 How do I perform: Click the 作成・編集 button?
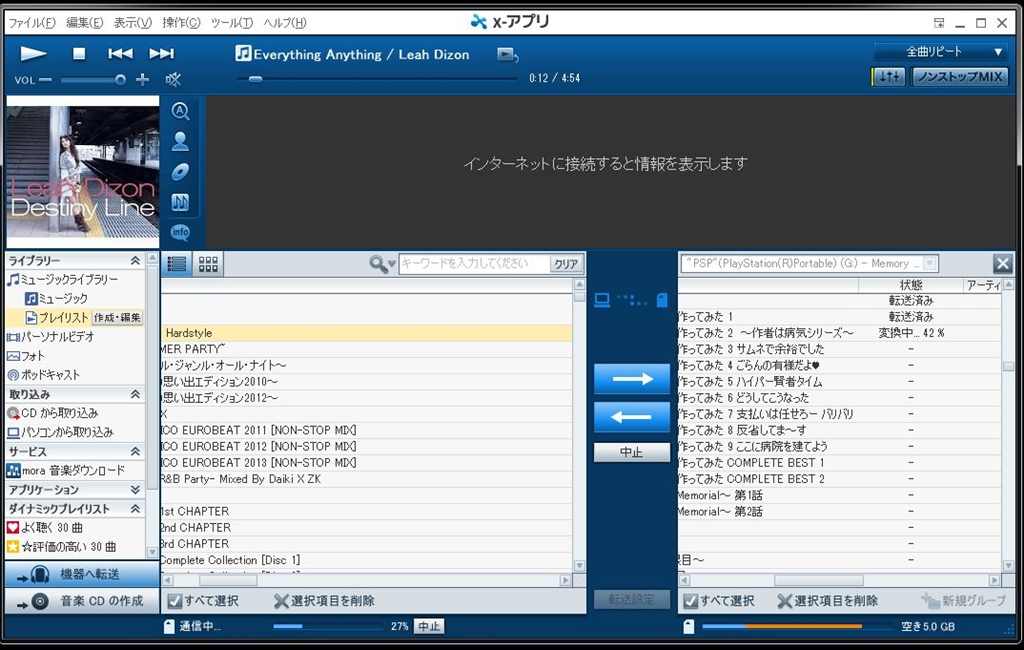[x=117, y=317]
